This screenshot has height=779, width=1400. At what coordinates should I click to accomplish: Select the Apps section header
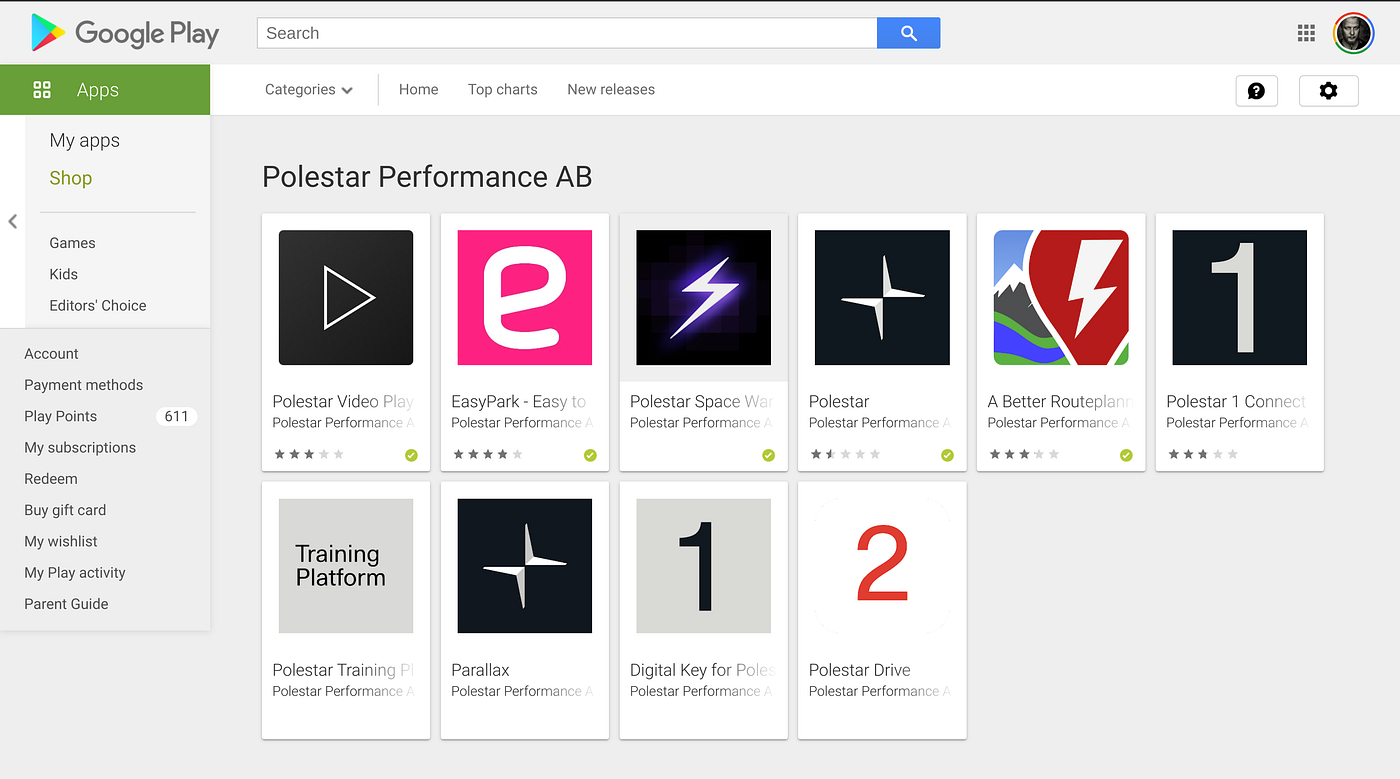[105, 90]
